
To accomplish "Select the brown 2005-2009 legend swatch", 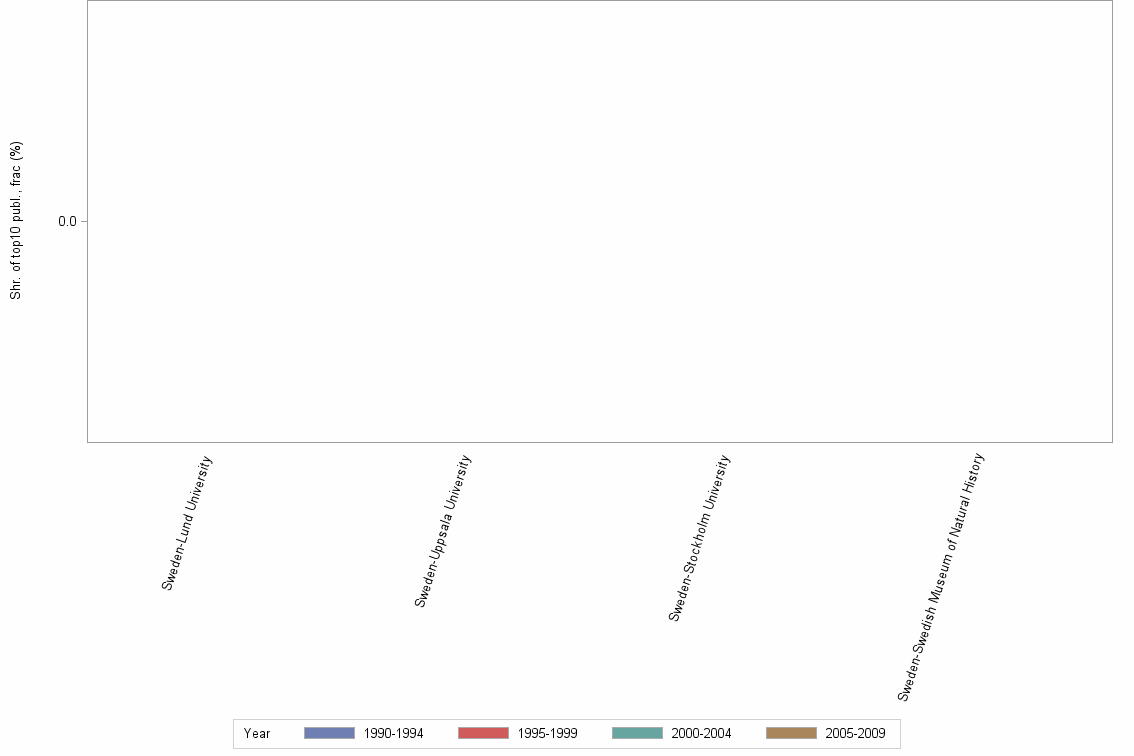I will (x=789, y=733).
